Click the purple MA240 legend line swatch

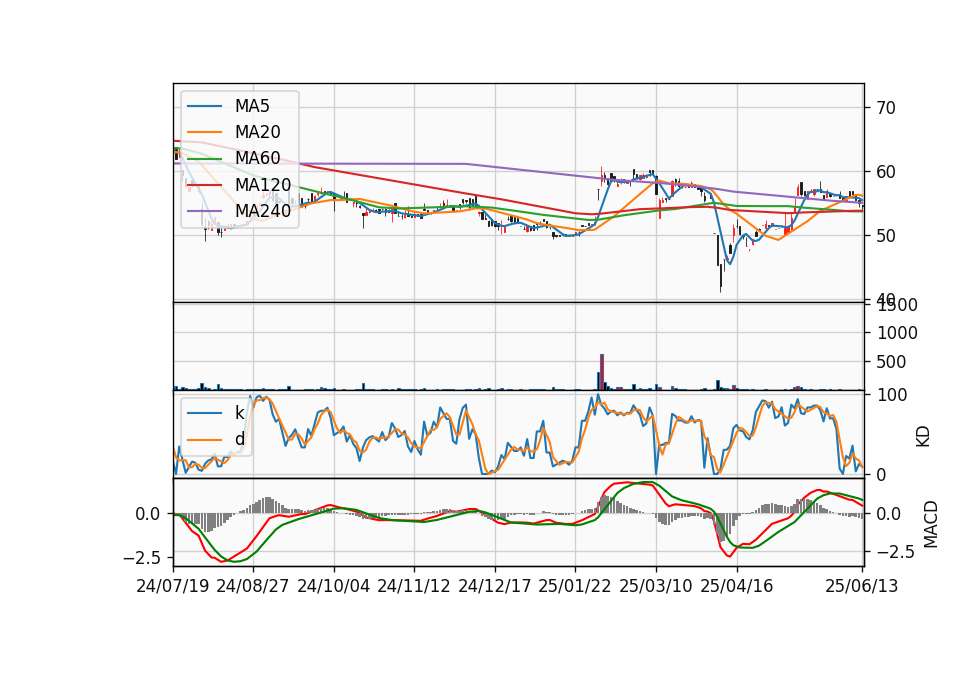pyautogui.click(x=204, y=211)
